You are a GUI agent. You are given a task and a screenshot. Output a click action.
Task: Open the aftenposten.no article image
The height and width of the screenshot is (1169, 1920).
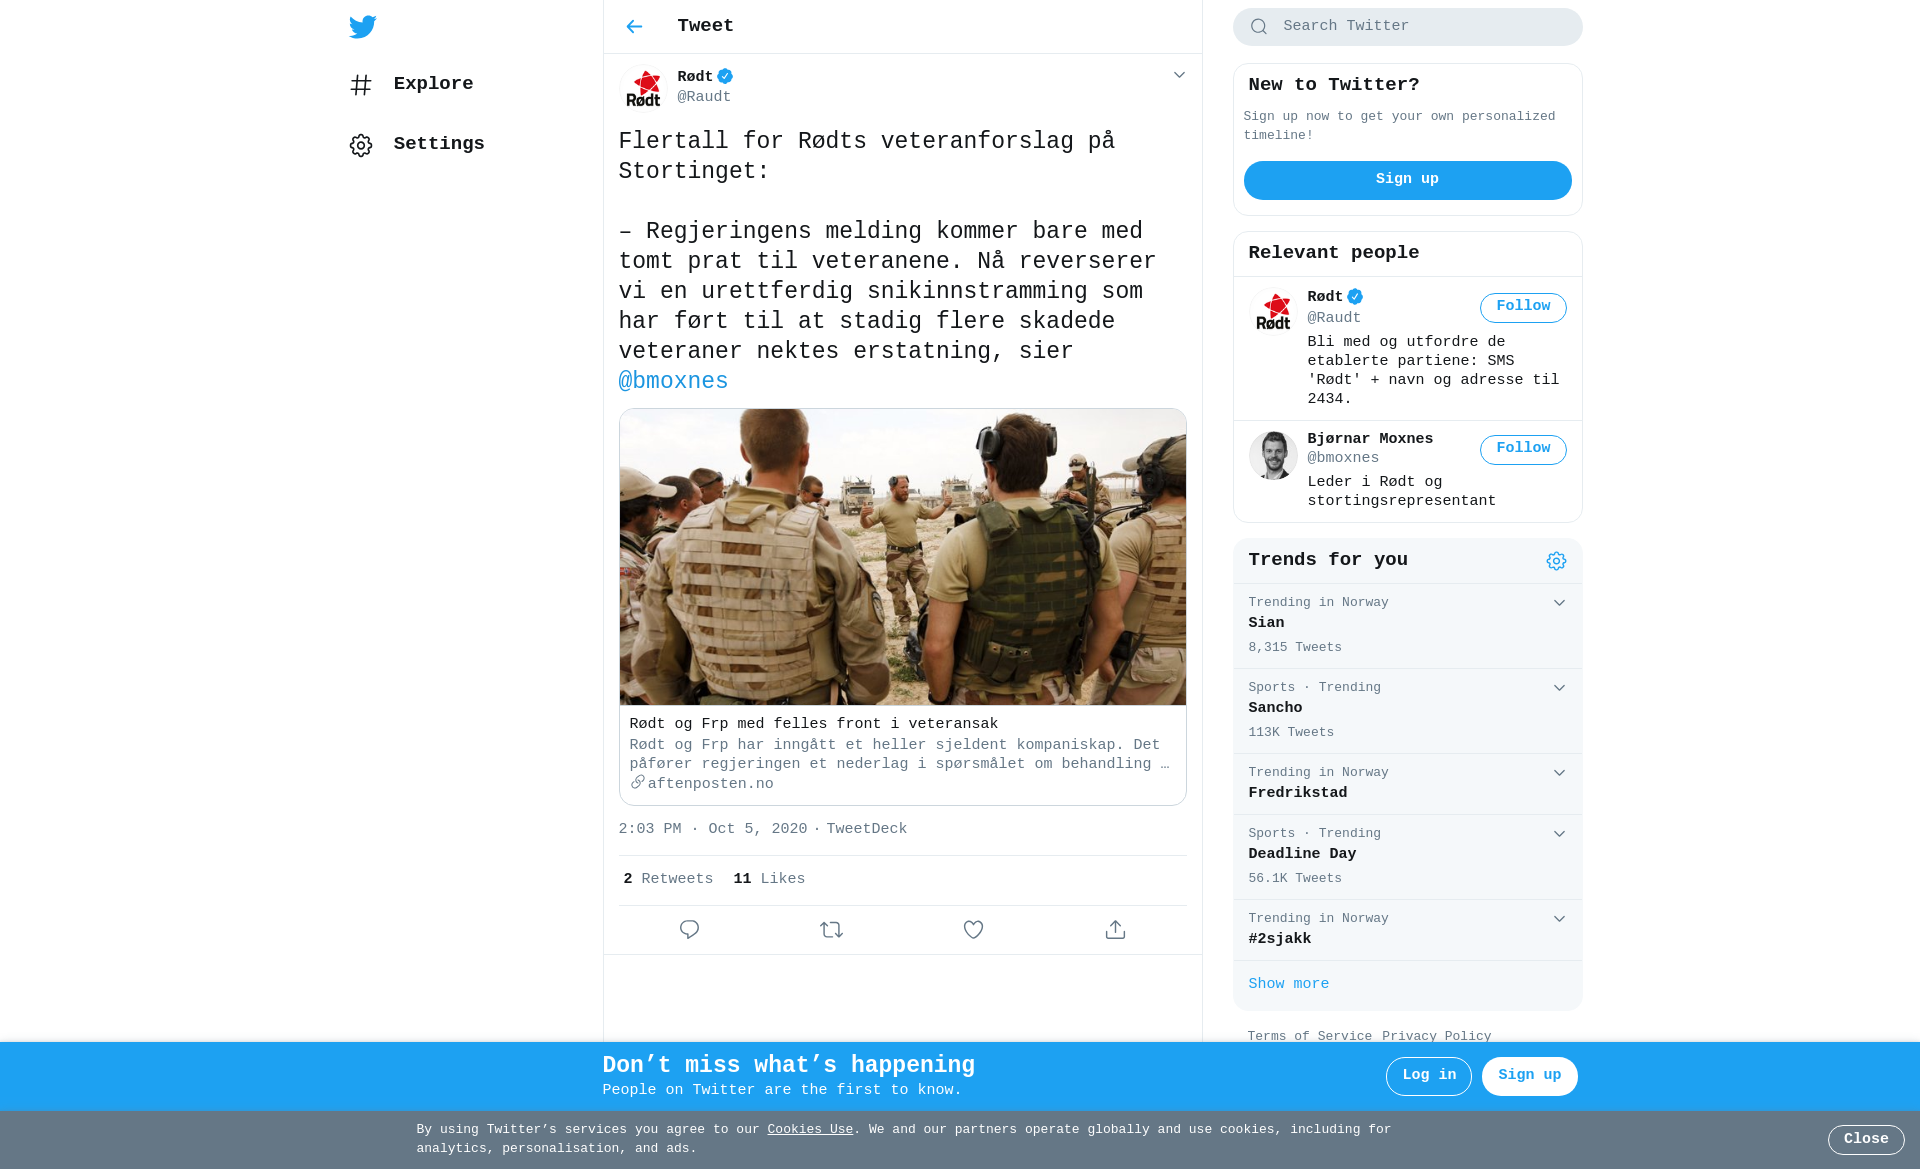tap(902, 557)
